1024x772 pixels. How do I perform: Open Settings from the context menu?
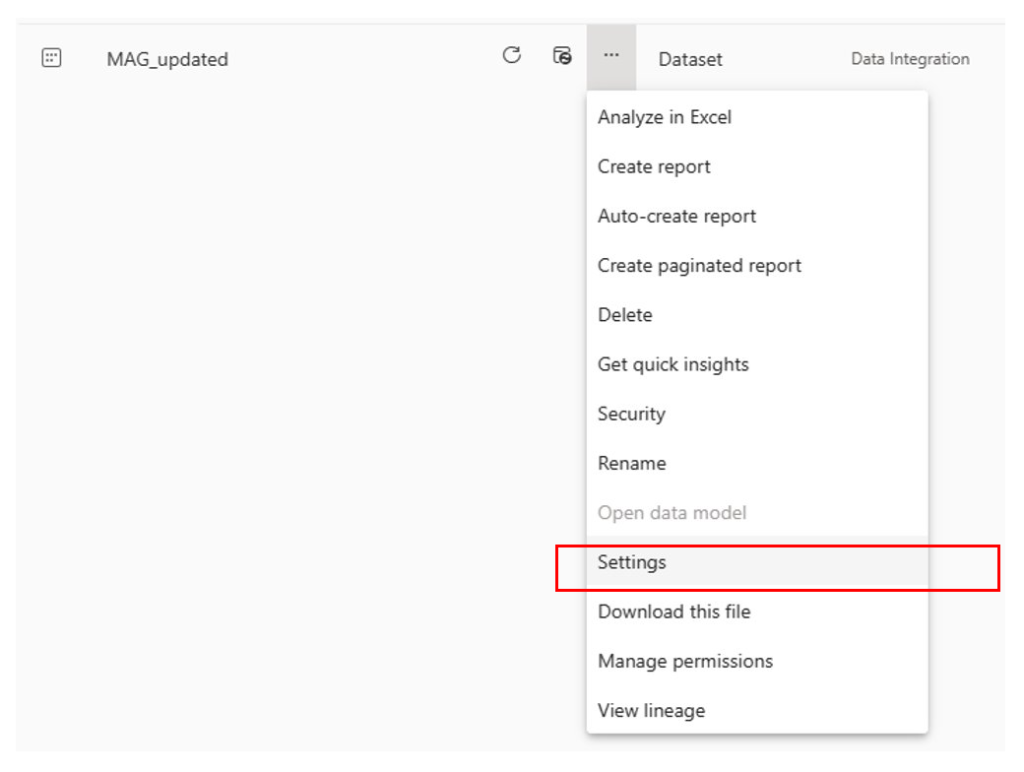(x=631, y=563)
